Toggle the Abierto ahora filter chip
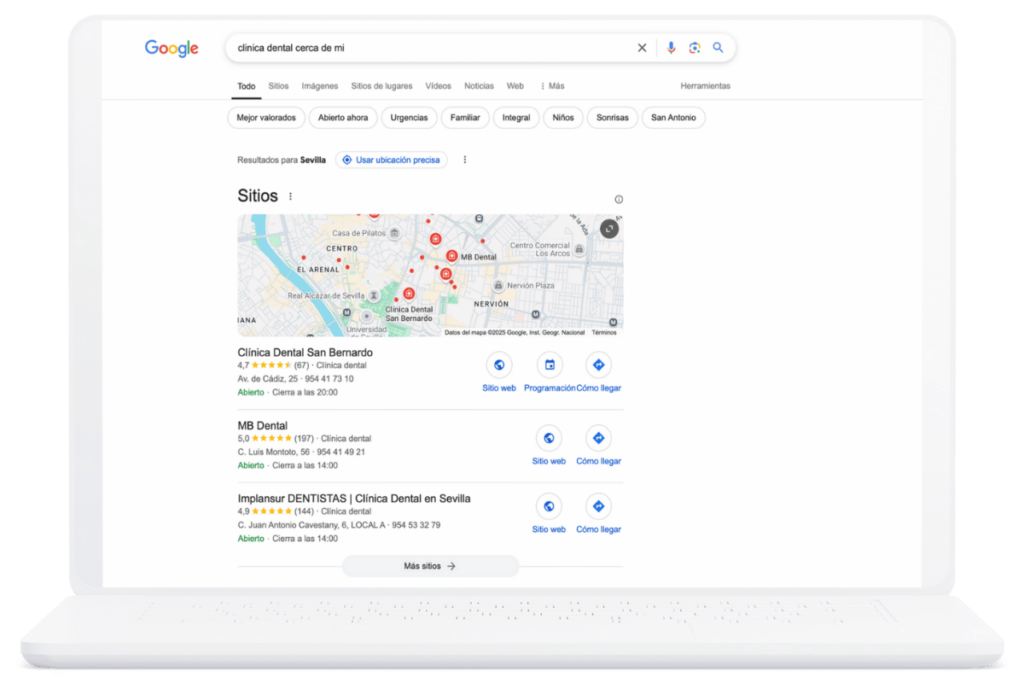Viewport: 1024px width, 683px height. click(343, 118)
